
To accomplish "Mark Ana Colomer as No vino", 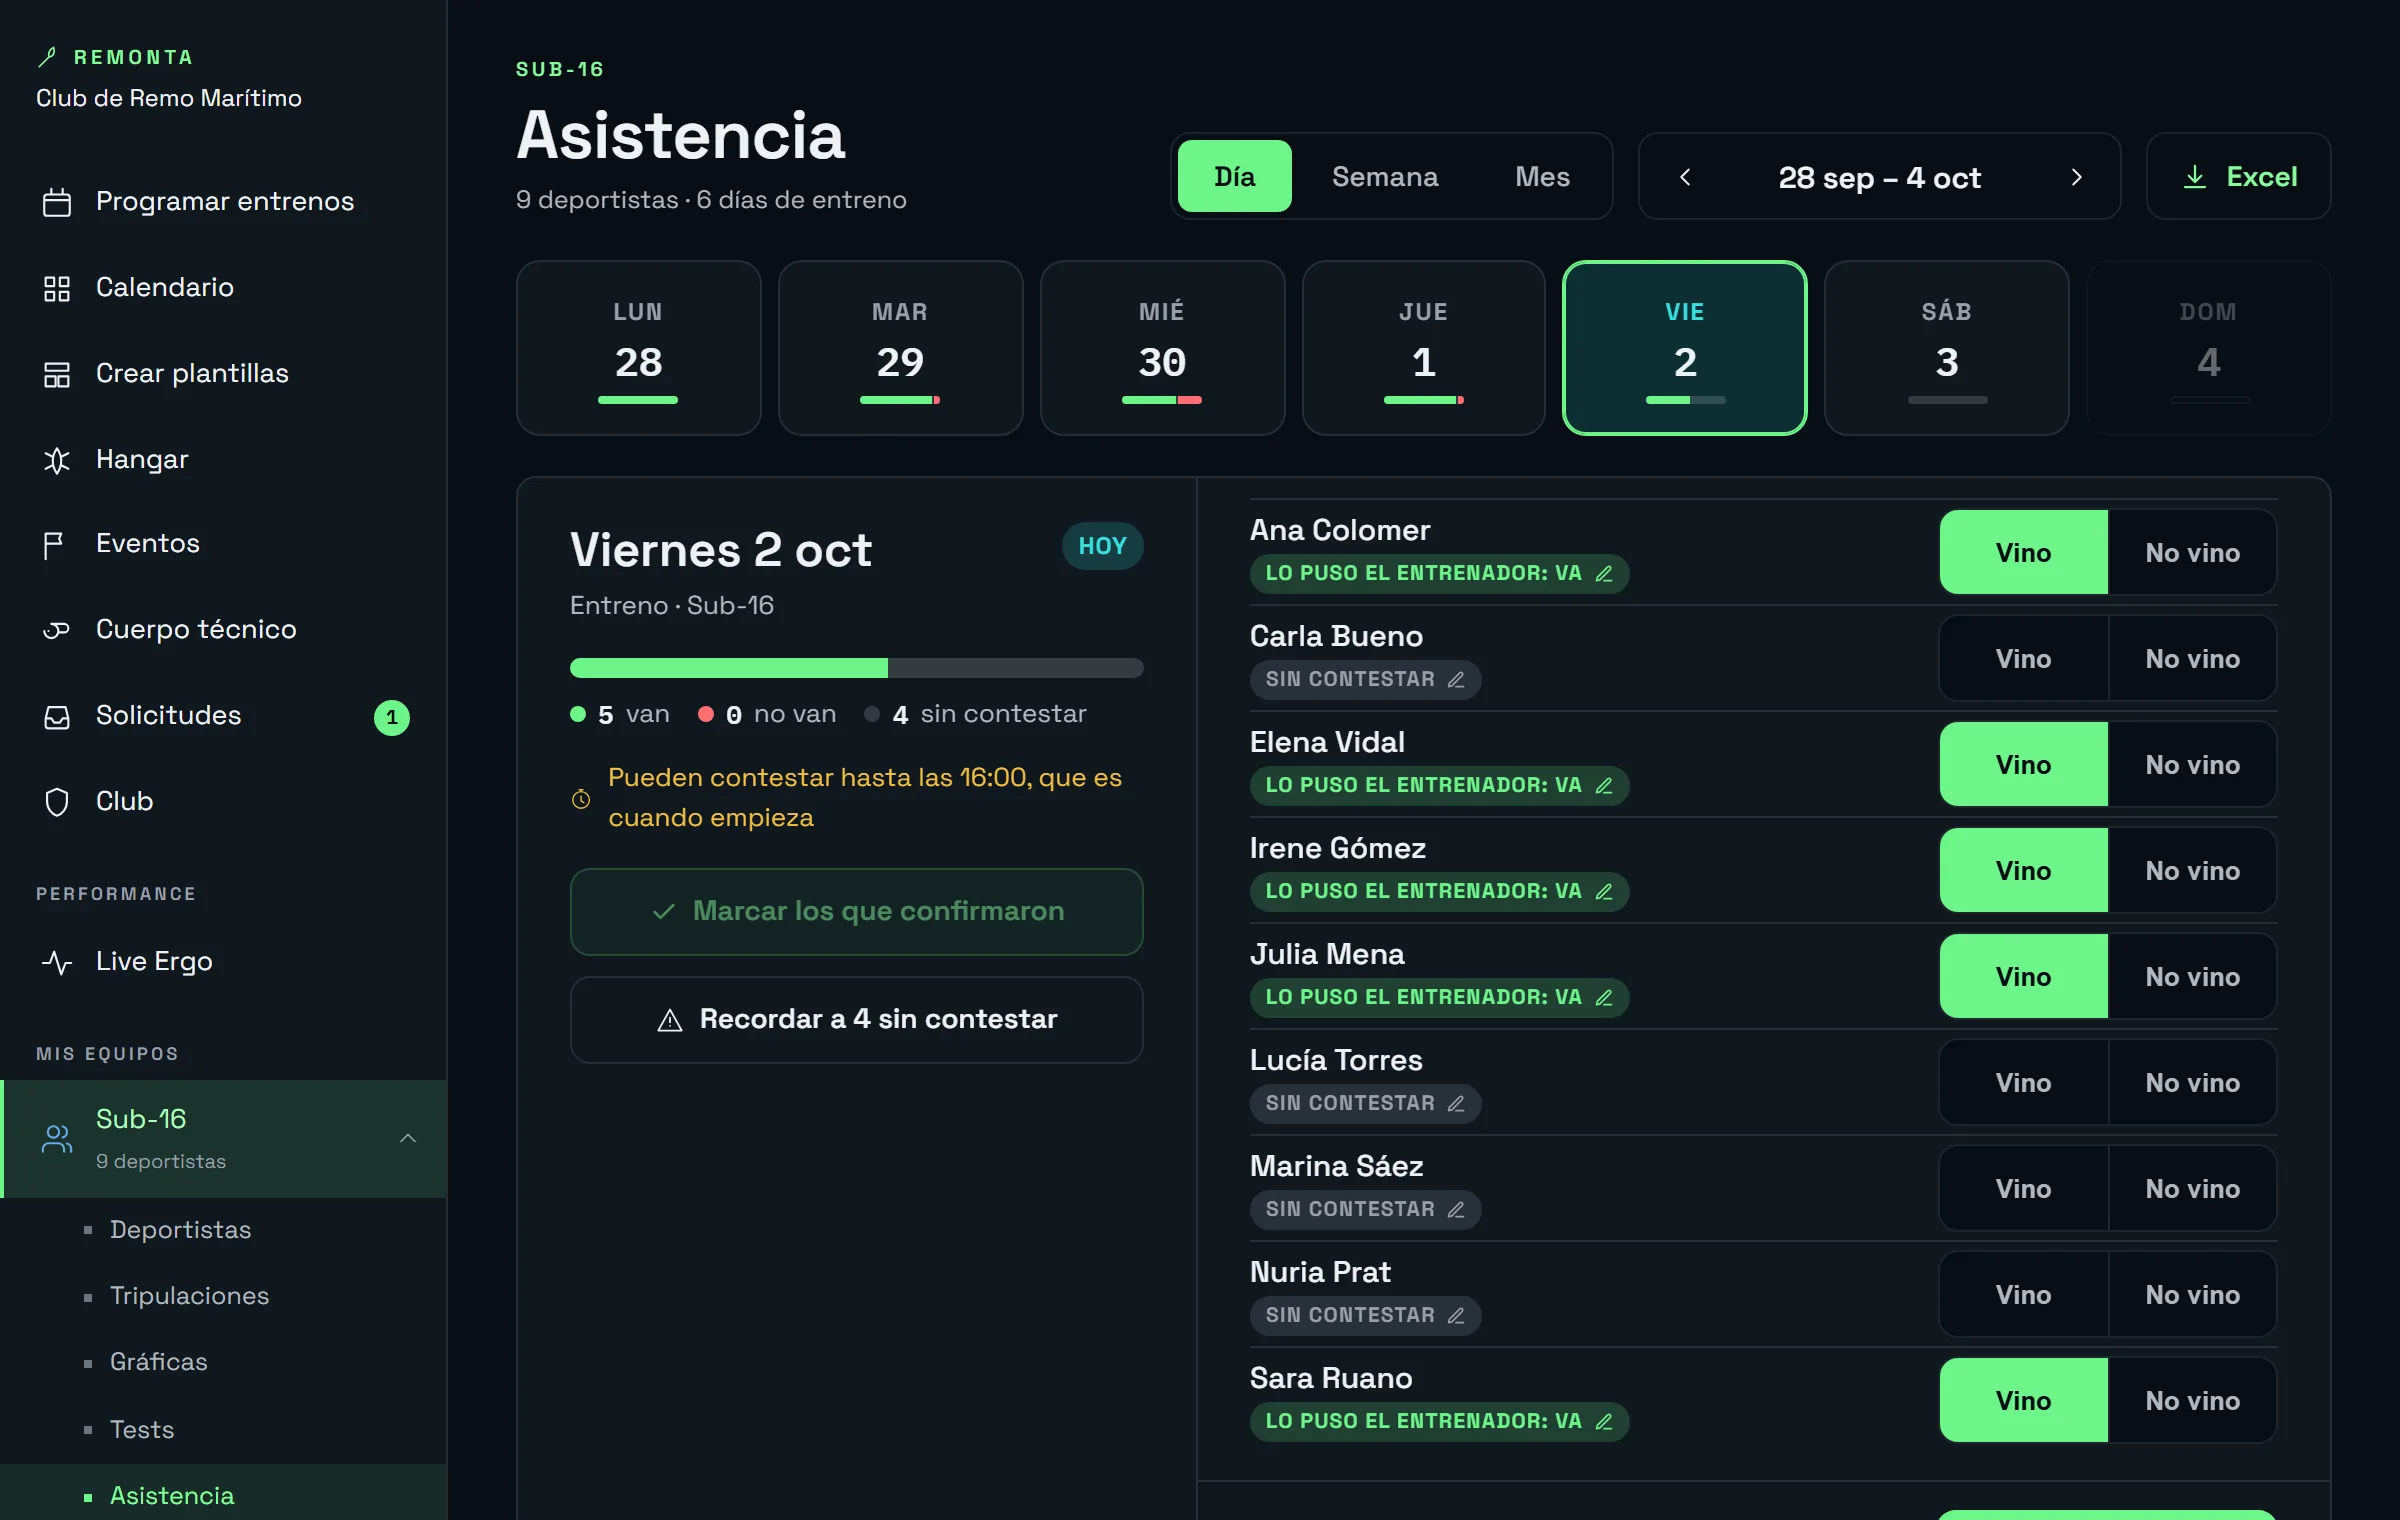I will [2192, 553].
